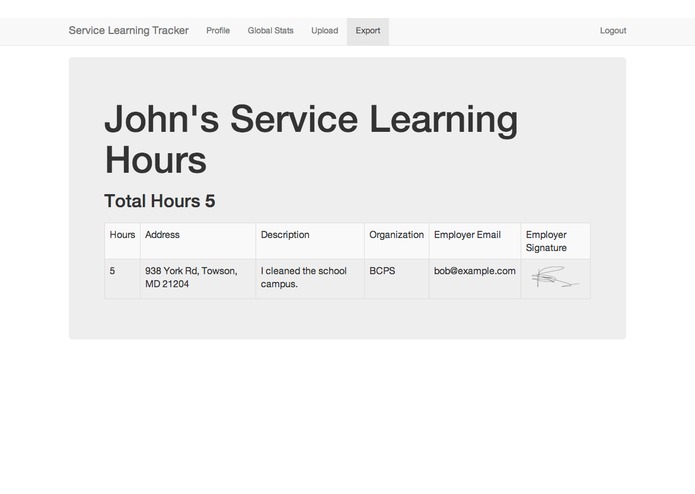Screen dimensions: 695x494
Task: Click the bob@example.com email cell
Action: pos(475,279)
